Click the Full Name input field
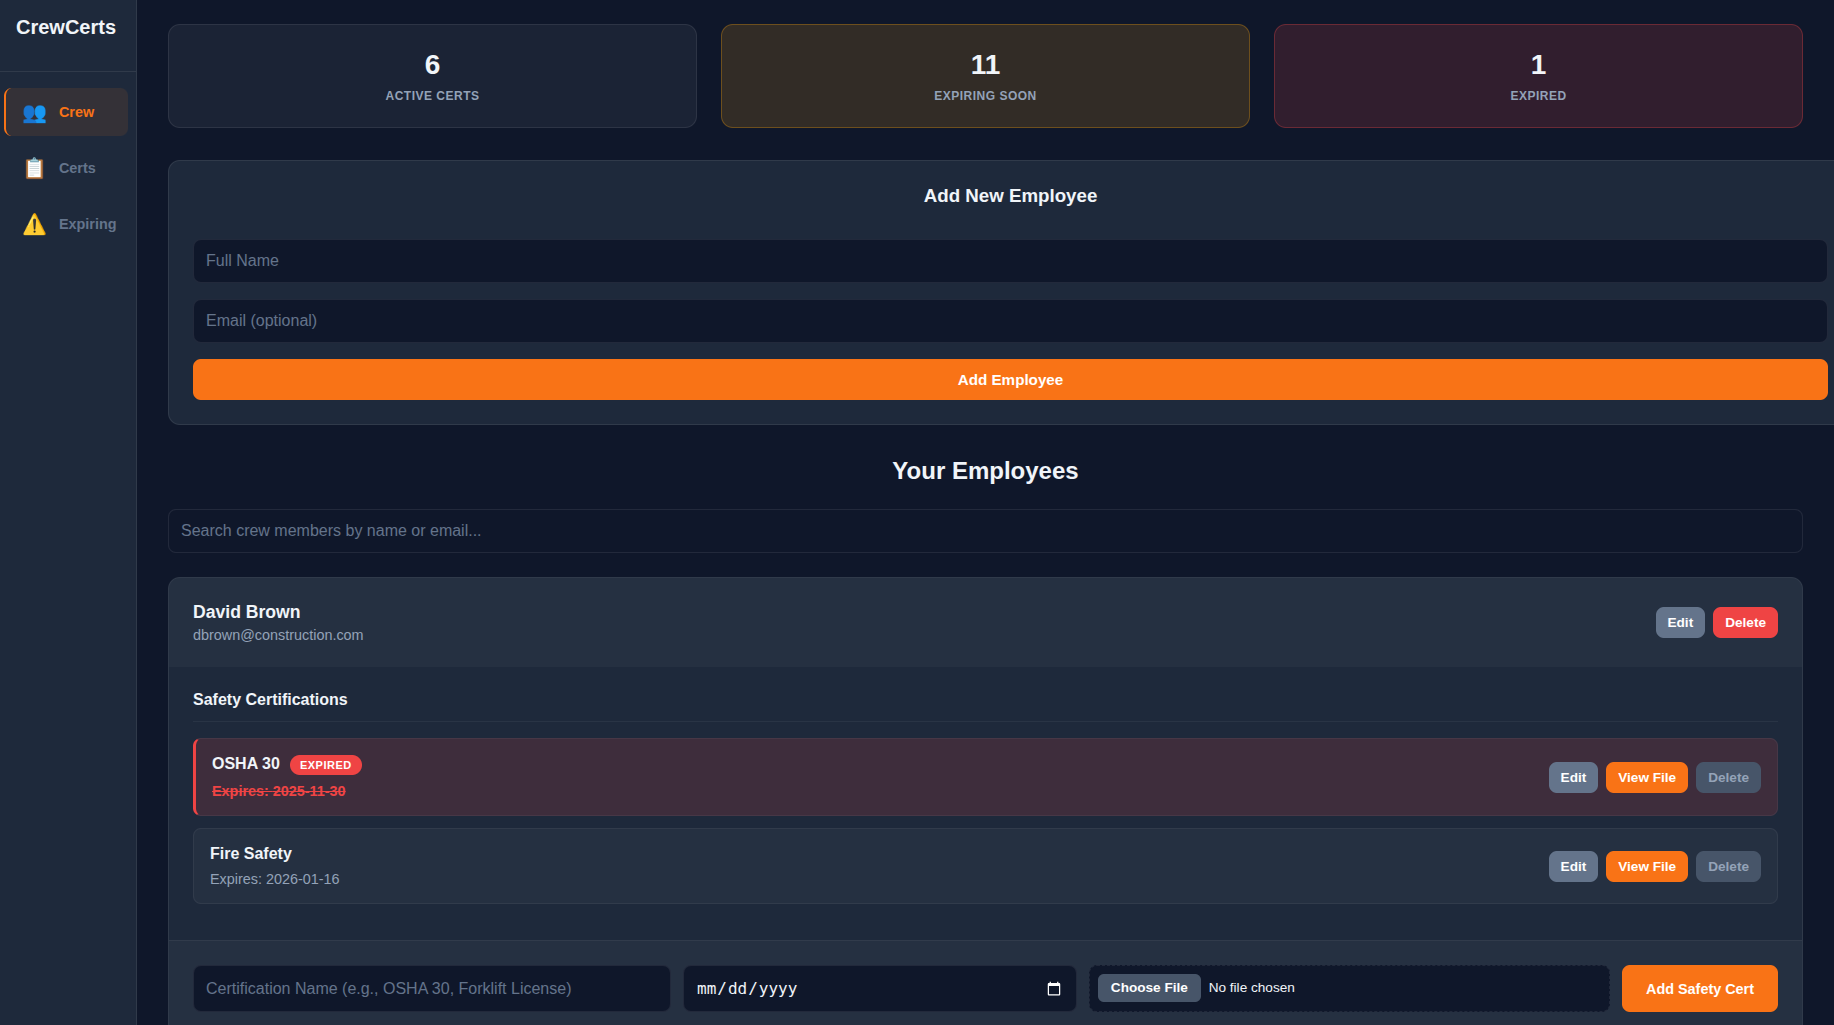Screen dimensions: 1834x1025 tap(1009, 261)
